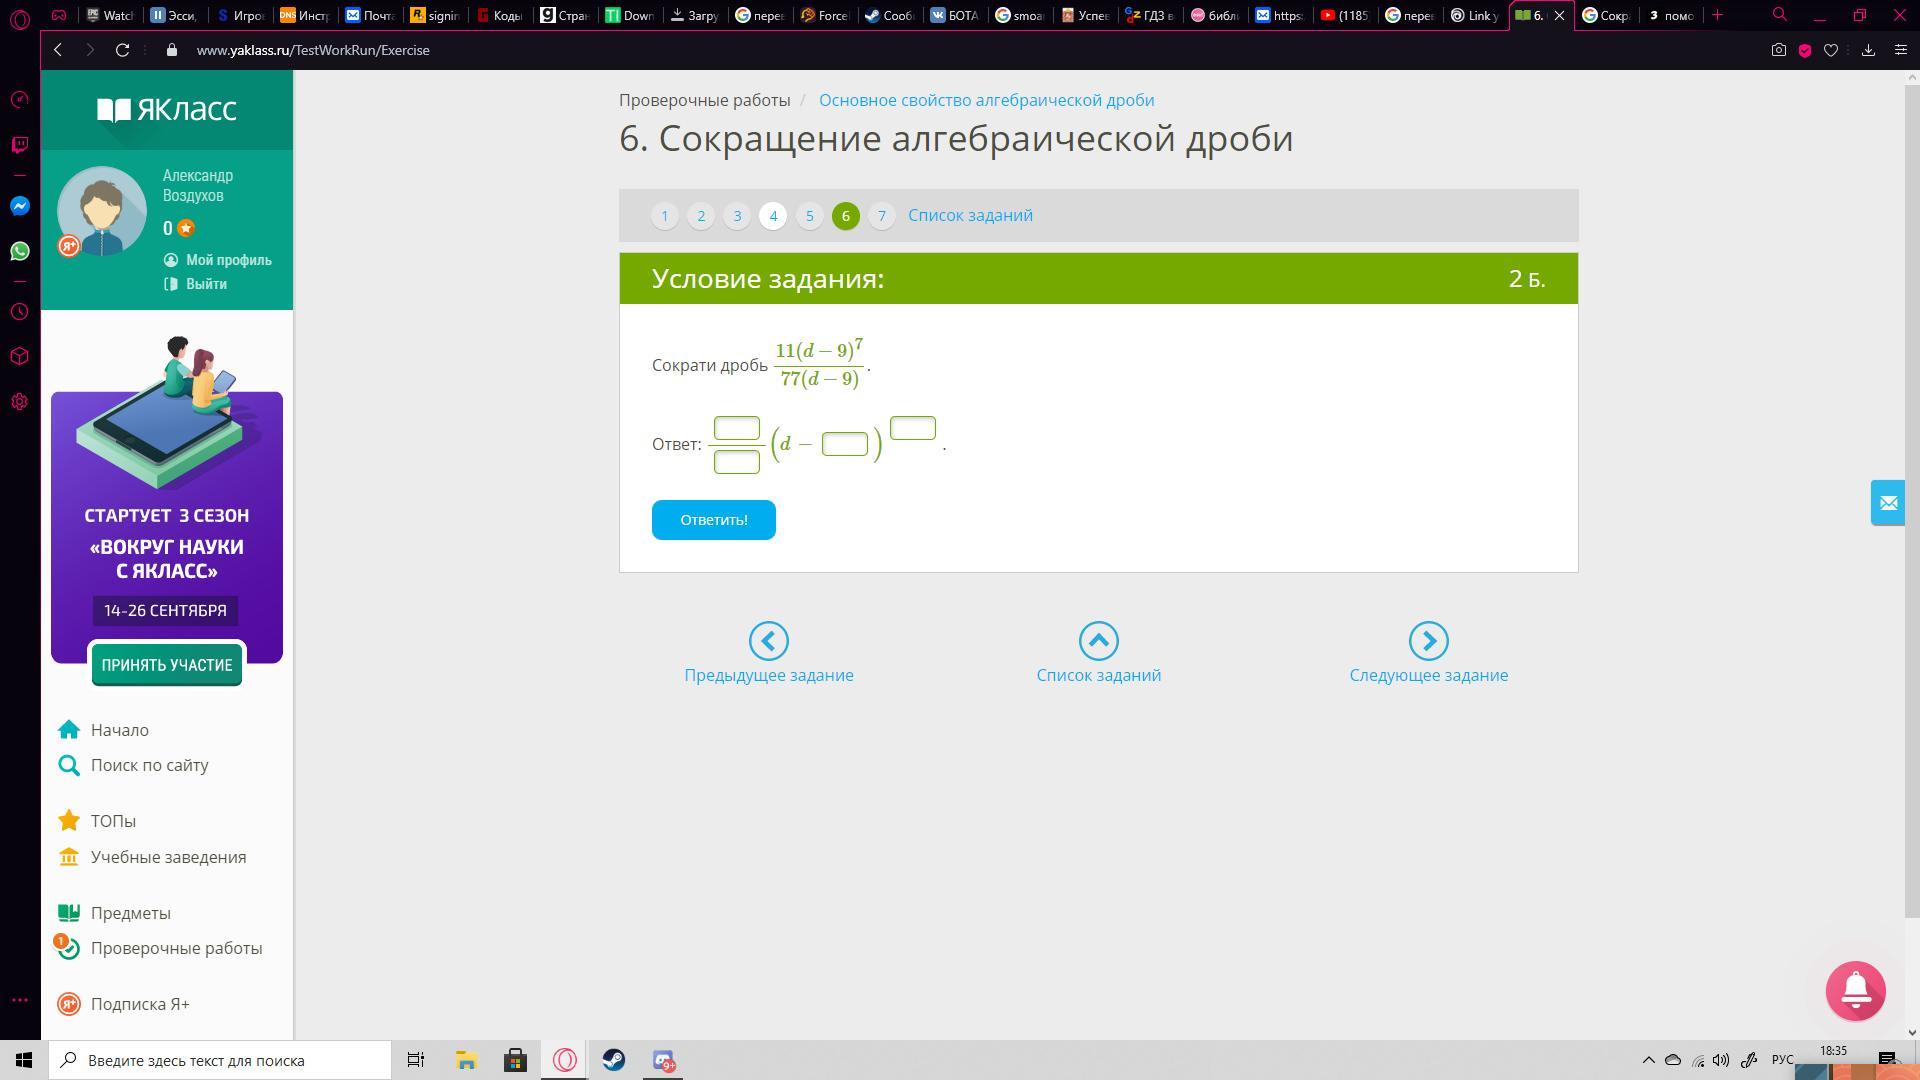Open WhatsApp in the Opera sidebar

20,251
